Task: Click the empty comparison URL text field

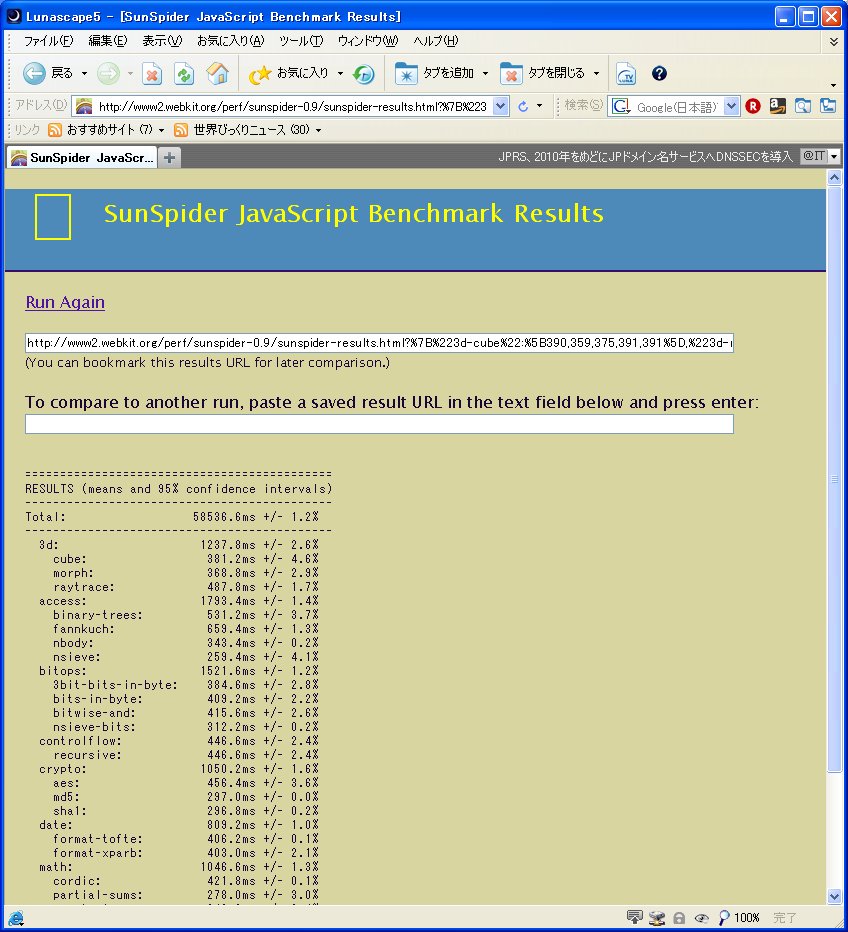Action: [x=379, y=424]
